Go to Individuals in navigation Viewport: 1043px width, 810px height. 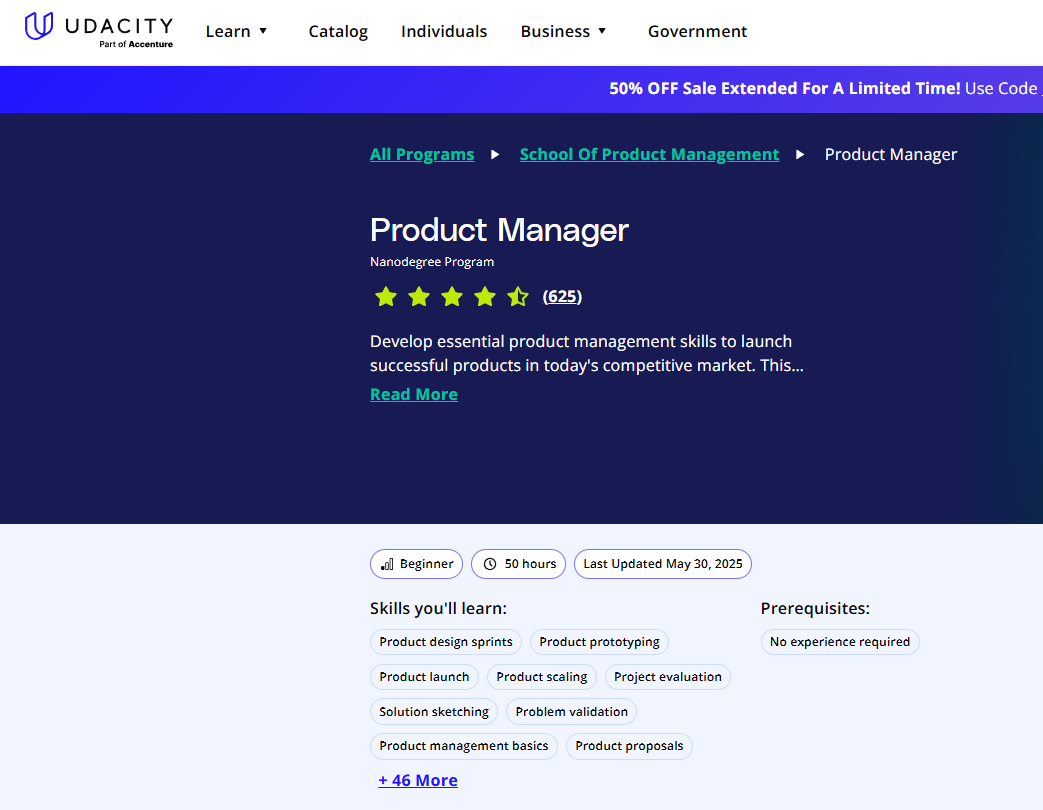pos(444,31)
